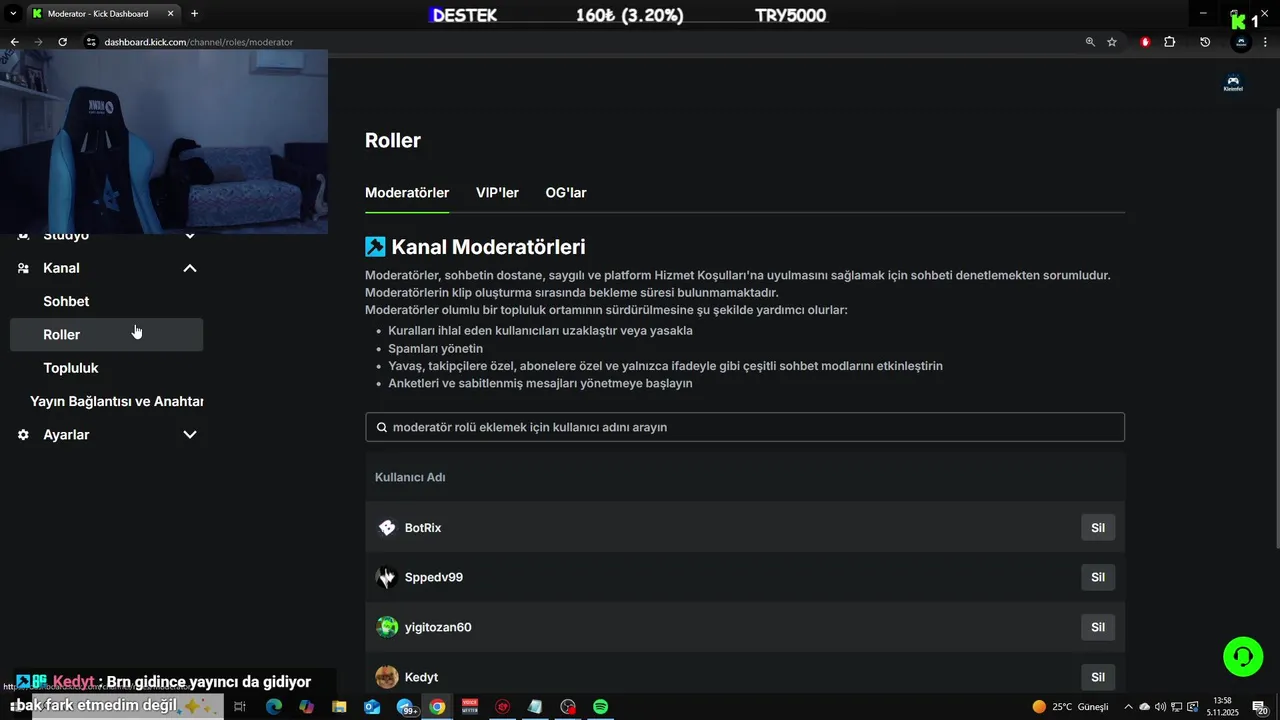This screenshot has height=720, width=1280.
Task: Open a new browser tab
Action: tap(194, 13)
